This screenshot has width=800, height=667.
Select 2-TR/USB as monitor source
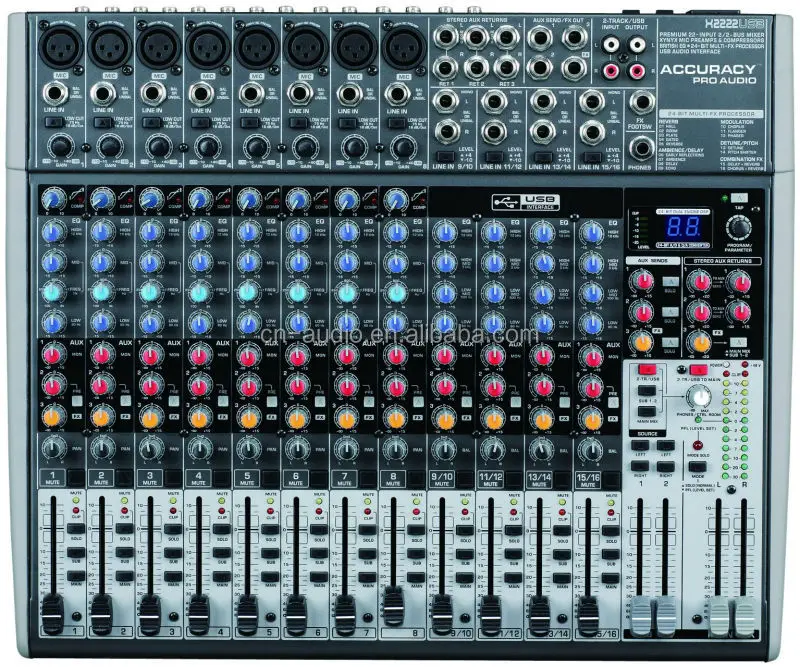pos(647,369)
